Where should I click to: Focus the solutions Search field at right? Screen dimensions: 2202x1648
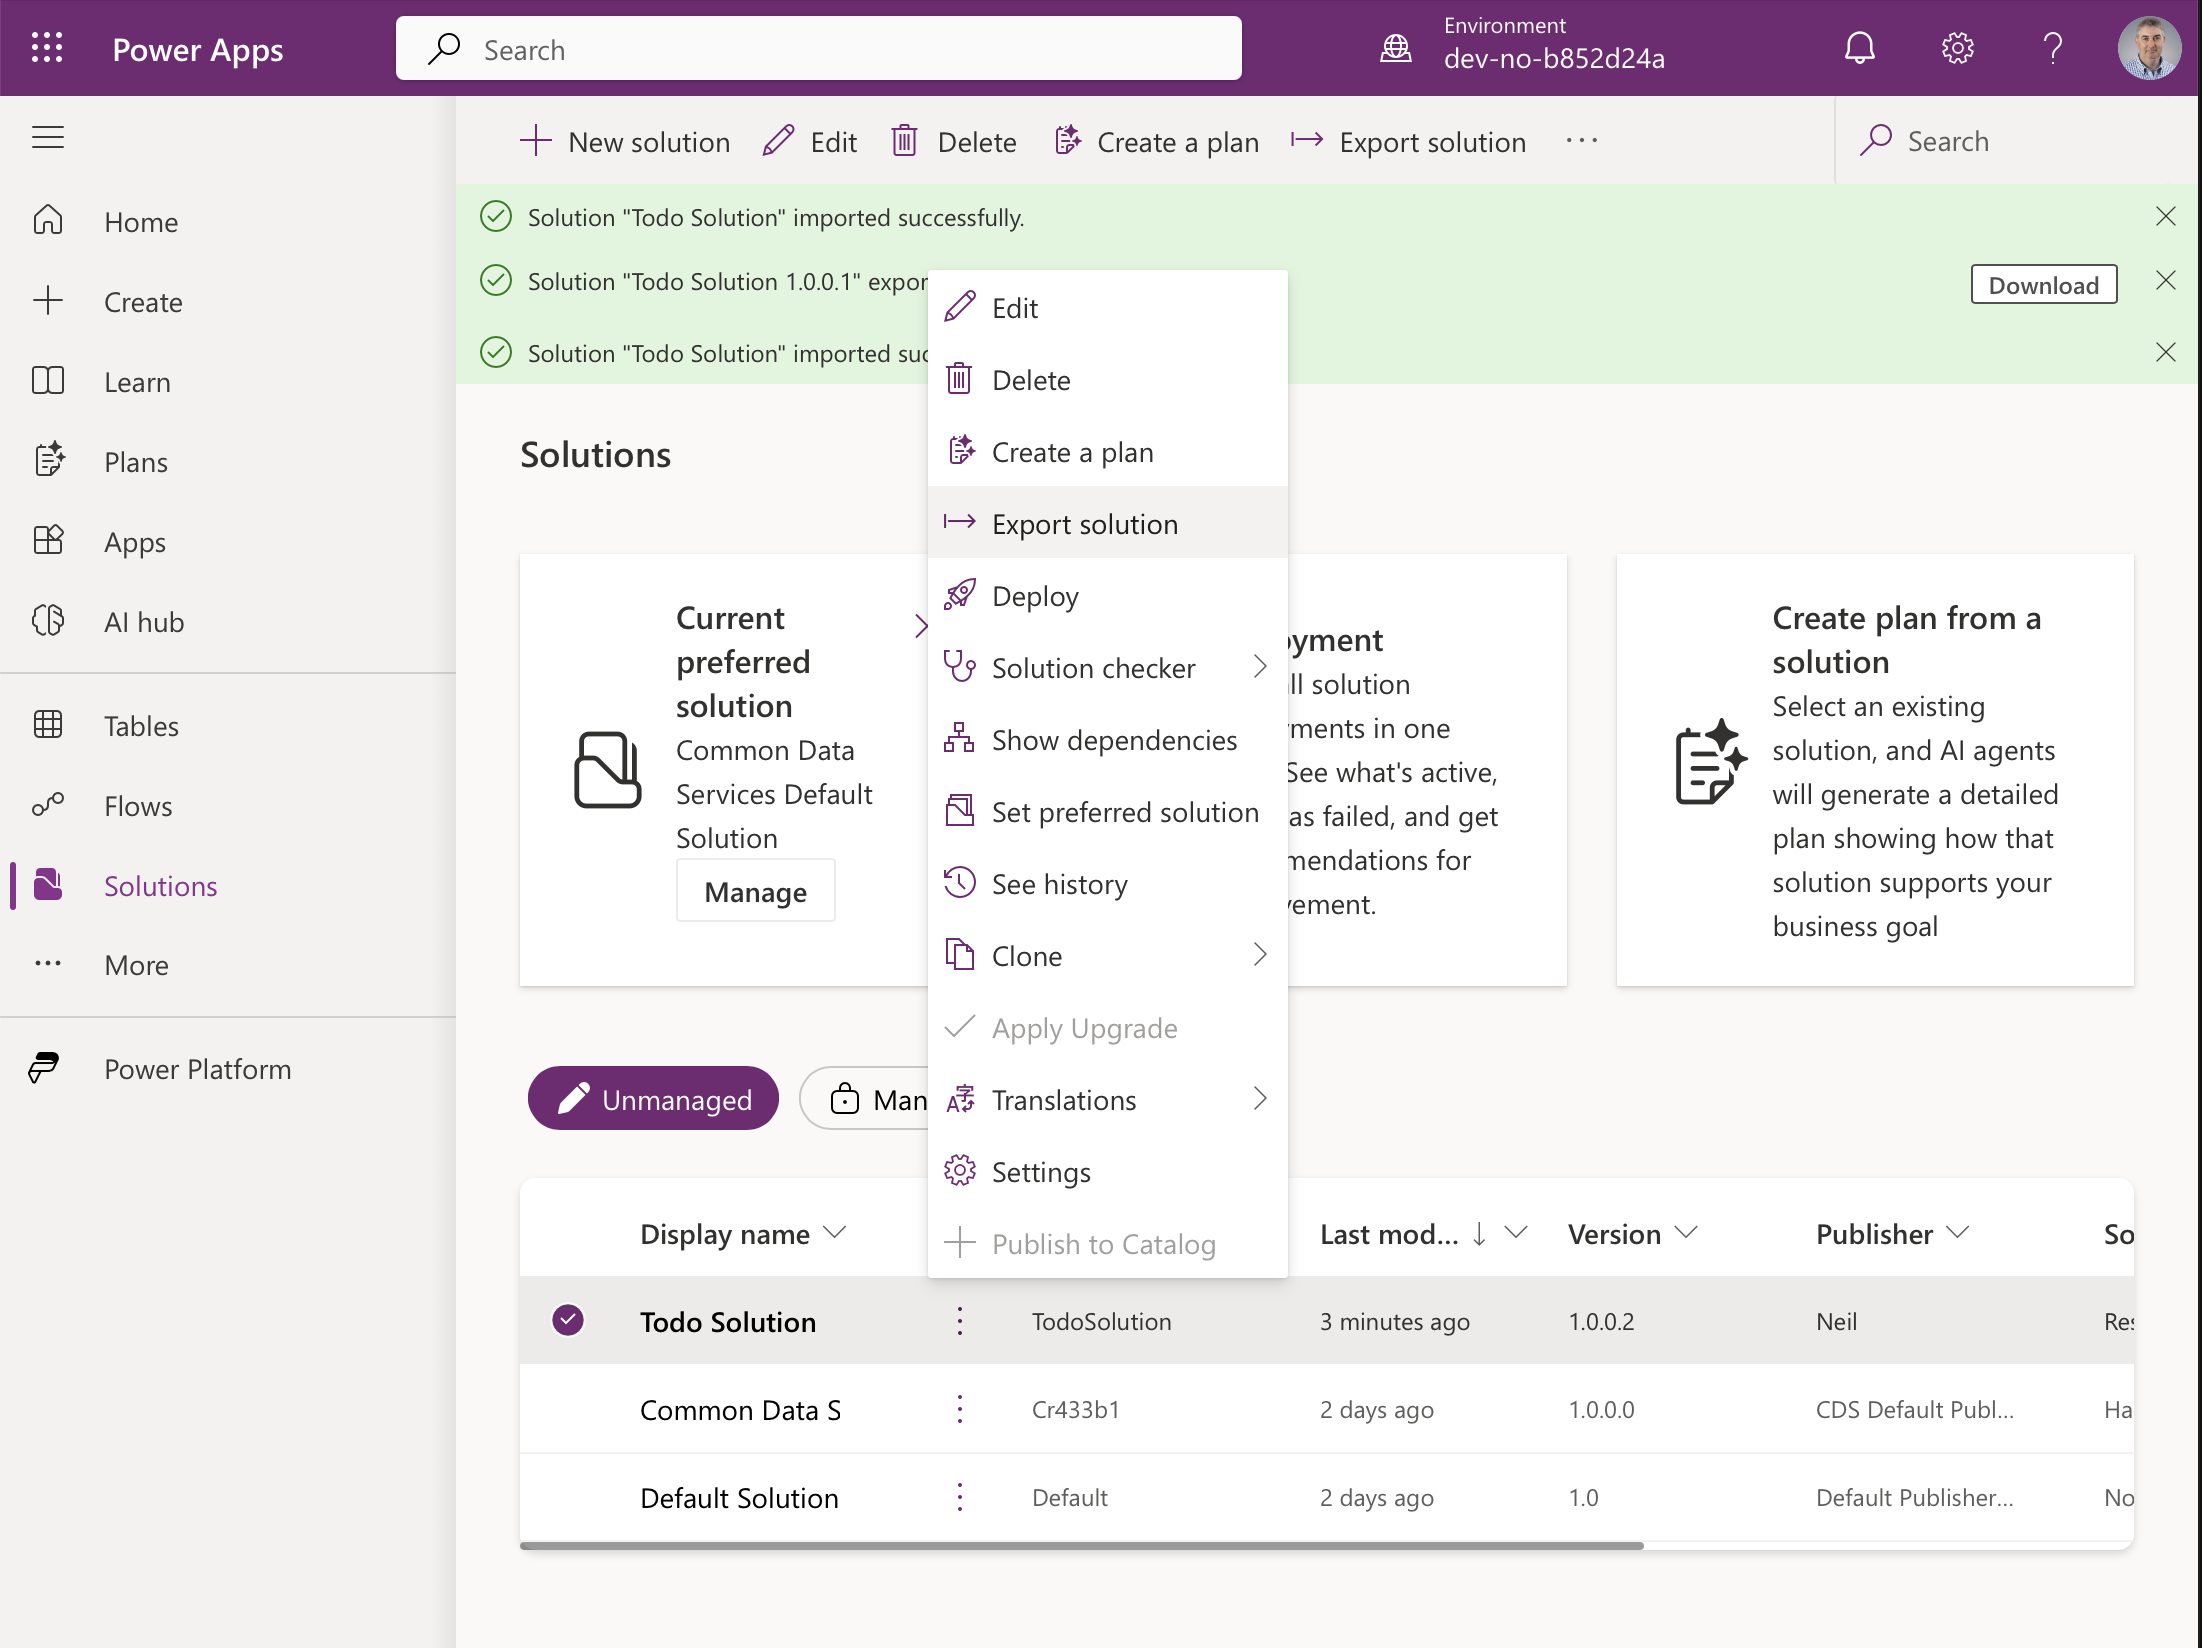(2016, 141)
